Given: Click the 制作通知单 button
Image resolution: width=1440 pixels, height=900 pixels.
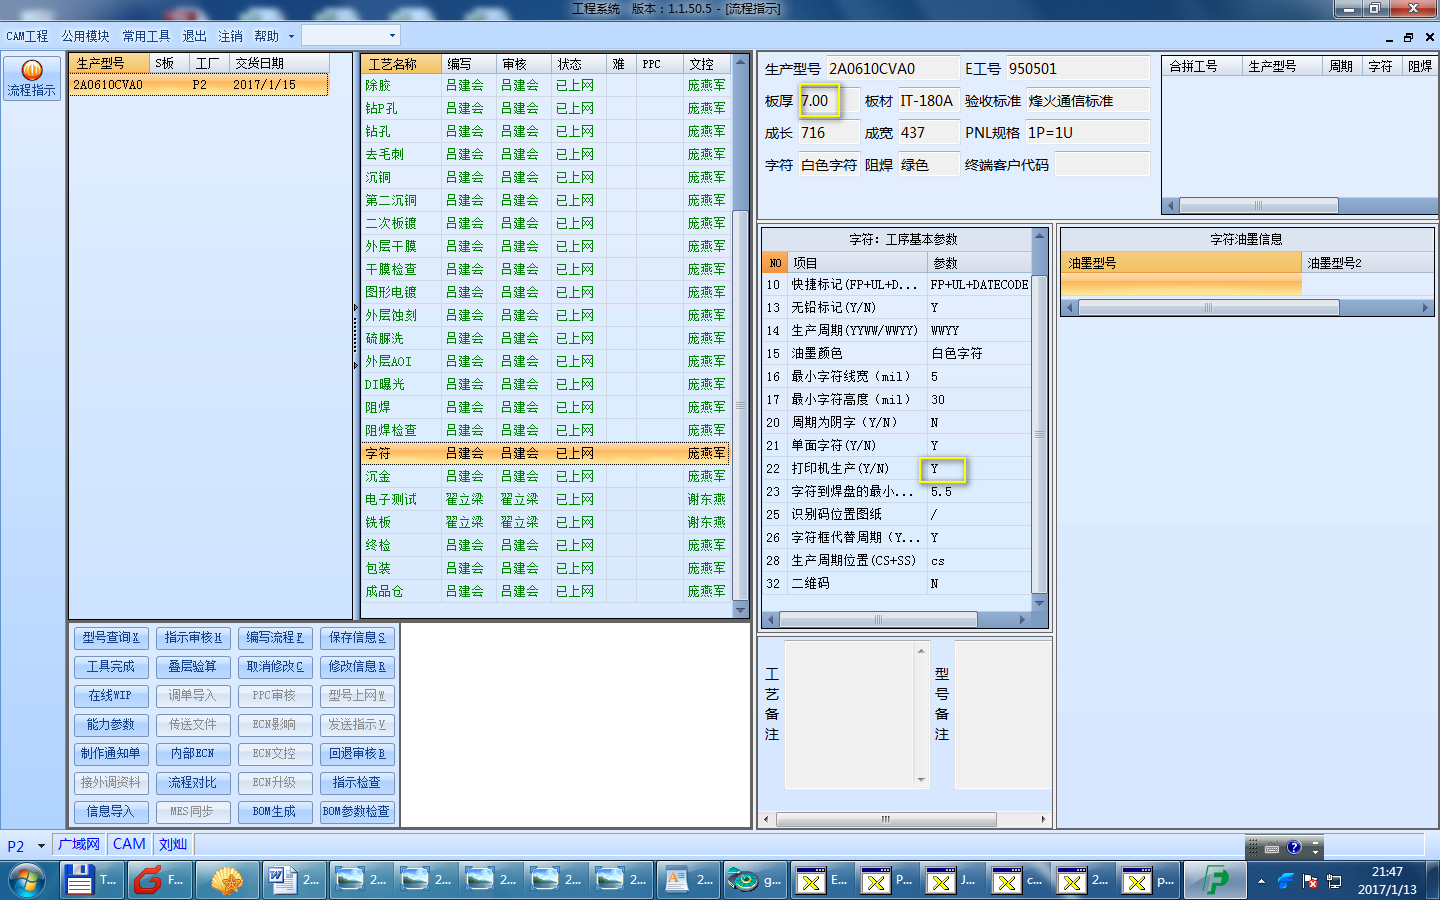Looking at the screenshot, I should [111, 753].
